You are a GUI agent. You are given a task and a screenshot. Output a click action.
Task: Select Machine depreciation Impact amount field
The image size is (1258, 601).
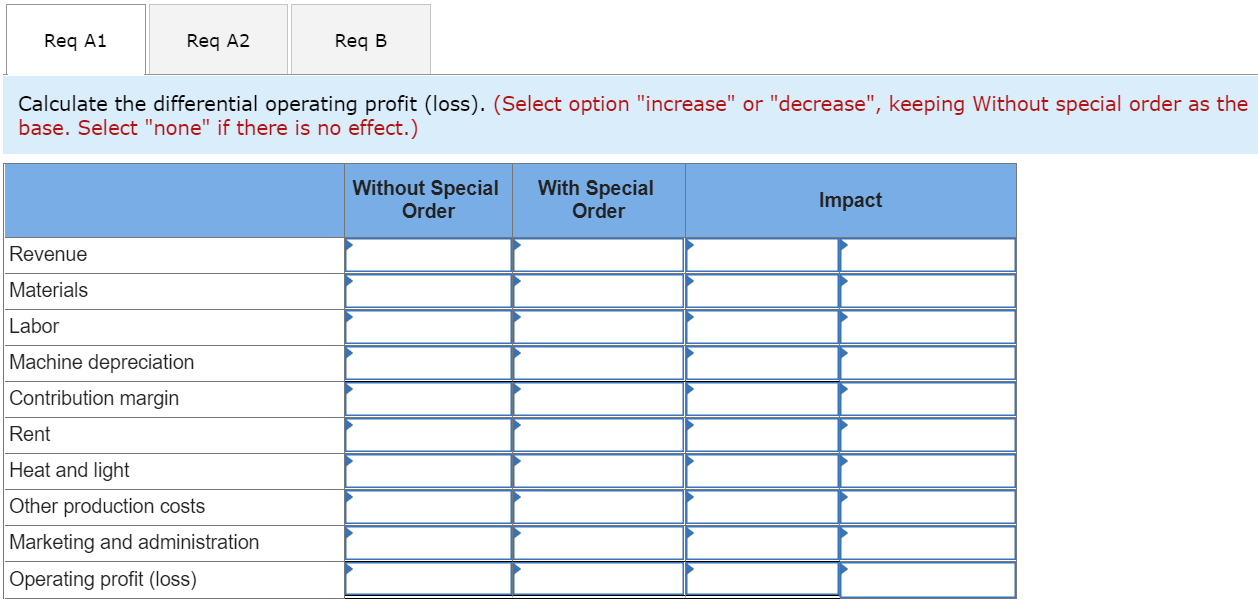(762, 363)
